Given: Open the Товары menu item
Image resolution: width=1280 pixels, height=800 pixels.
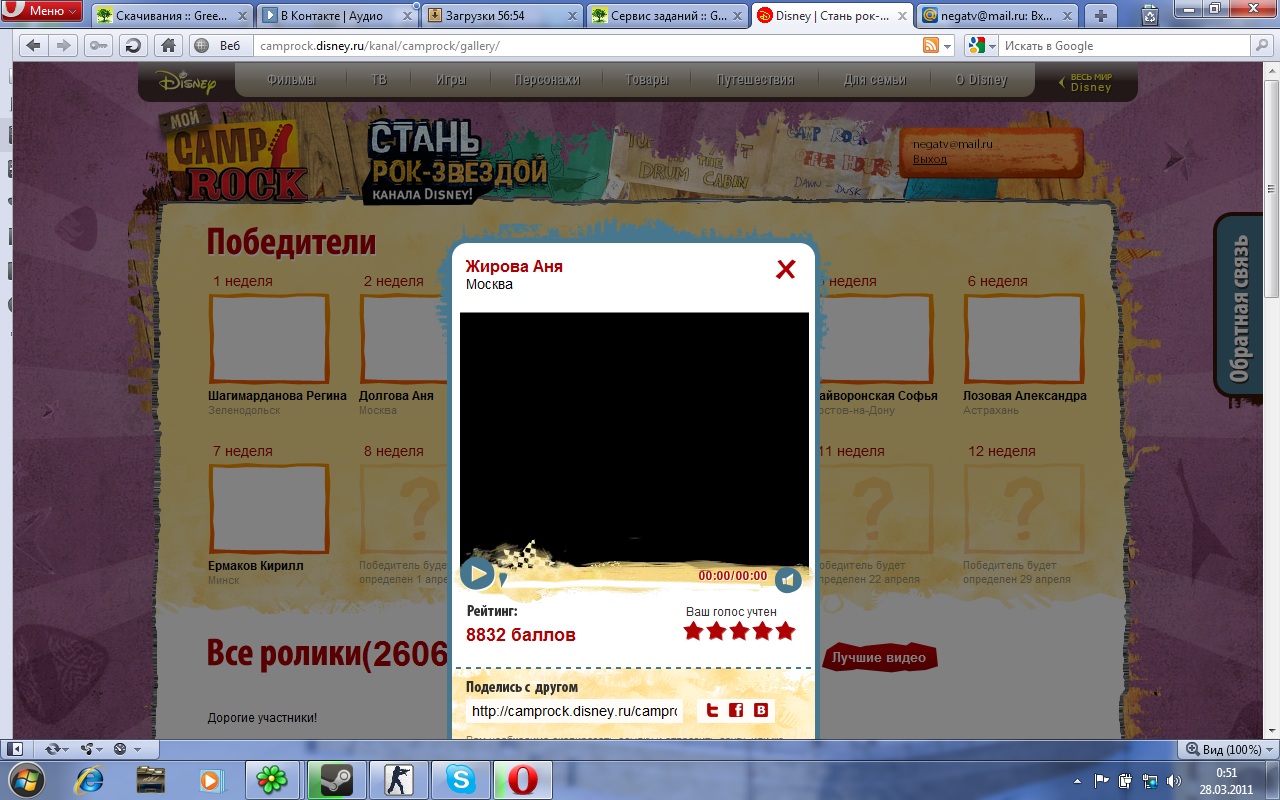Looking at the screenshot, I should point(647,80).
